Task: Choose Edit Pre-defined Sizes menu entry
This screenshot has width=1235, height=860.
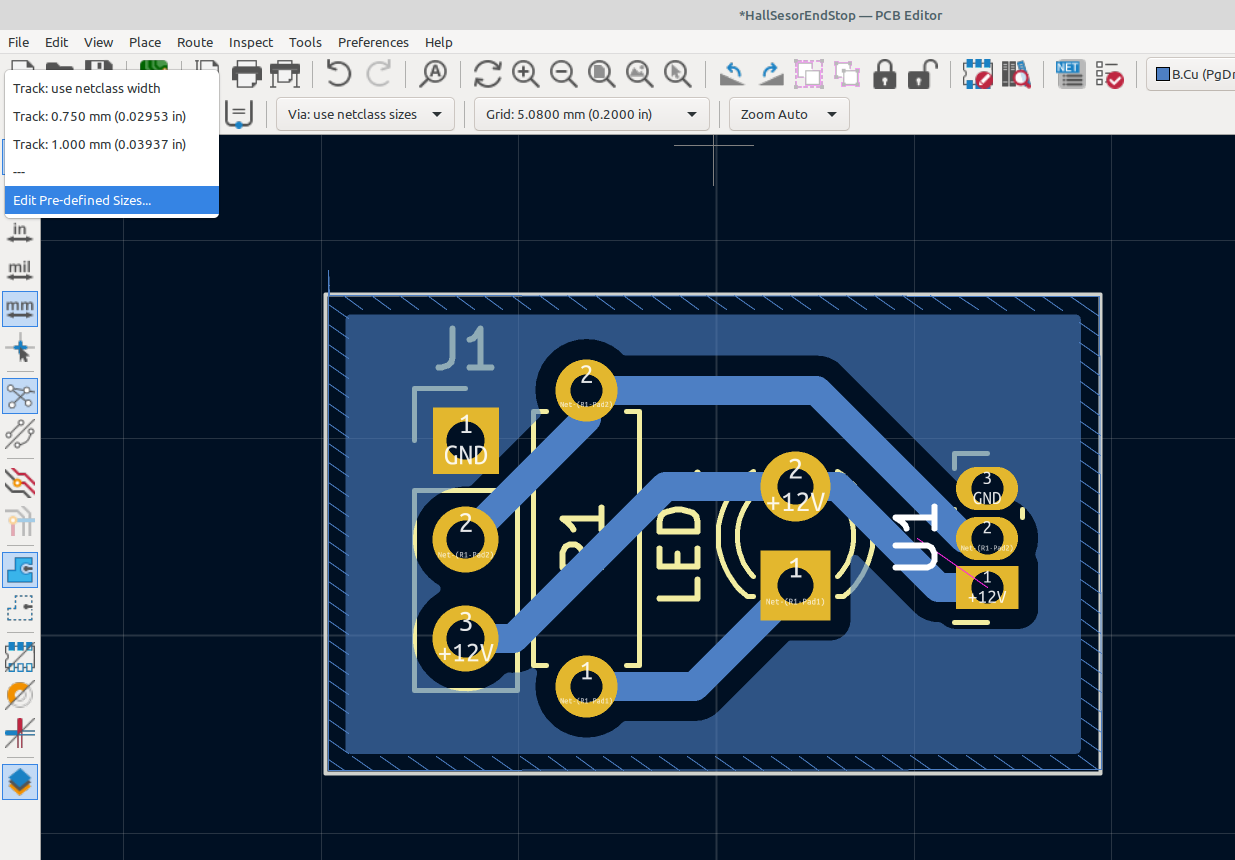Action: tap(82, 200)
